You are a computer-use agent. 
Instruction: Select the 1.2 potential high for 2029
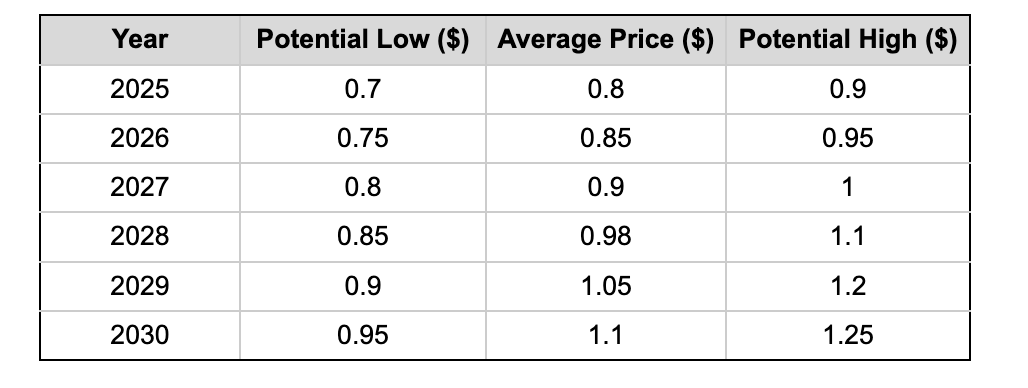[x=848, y=286]
